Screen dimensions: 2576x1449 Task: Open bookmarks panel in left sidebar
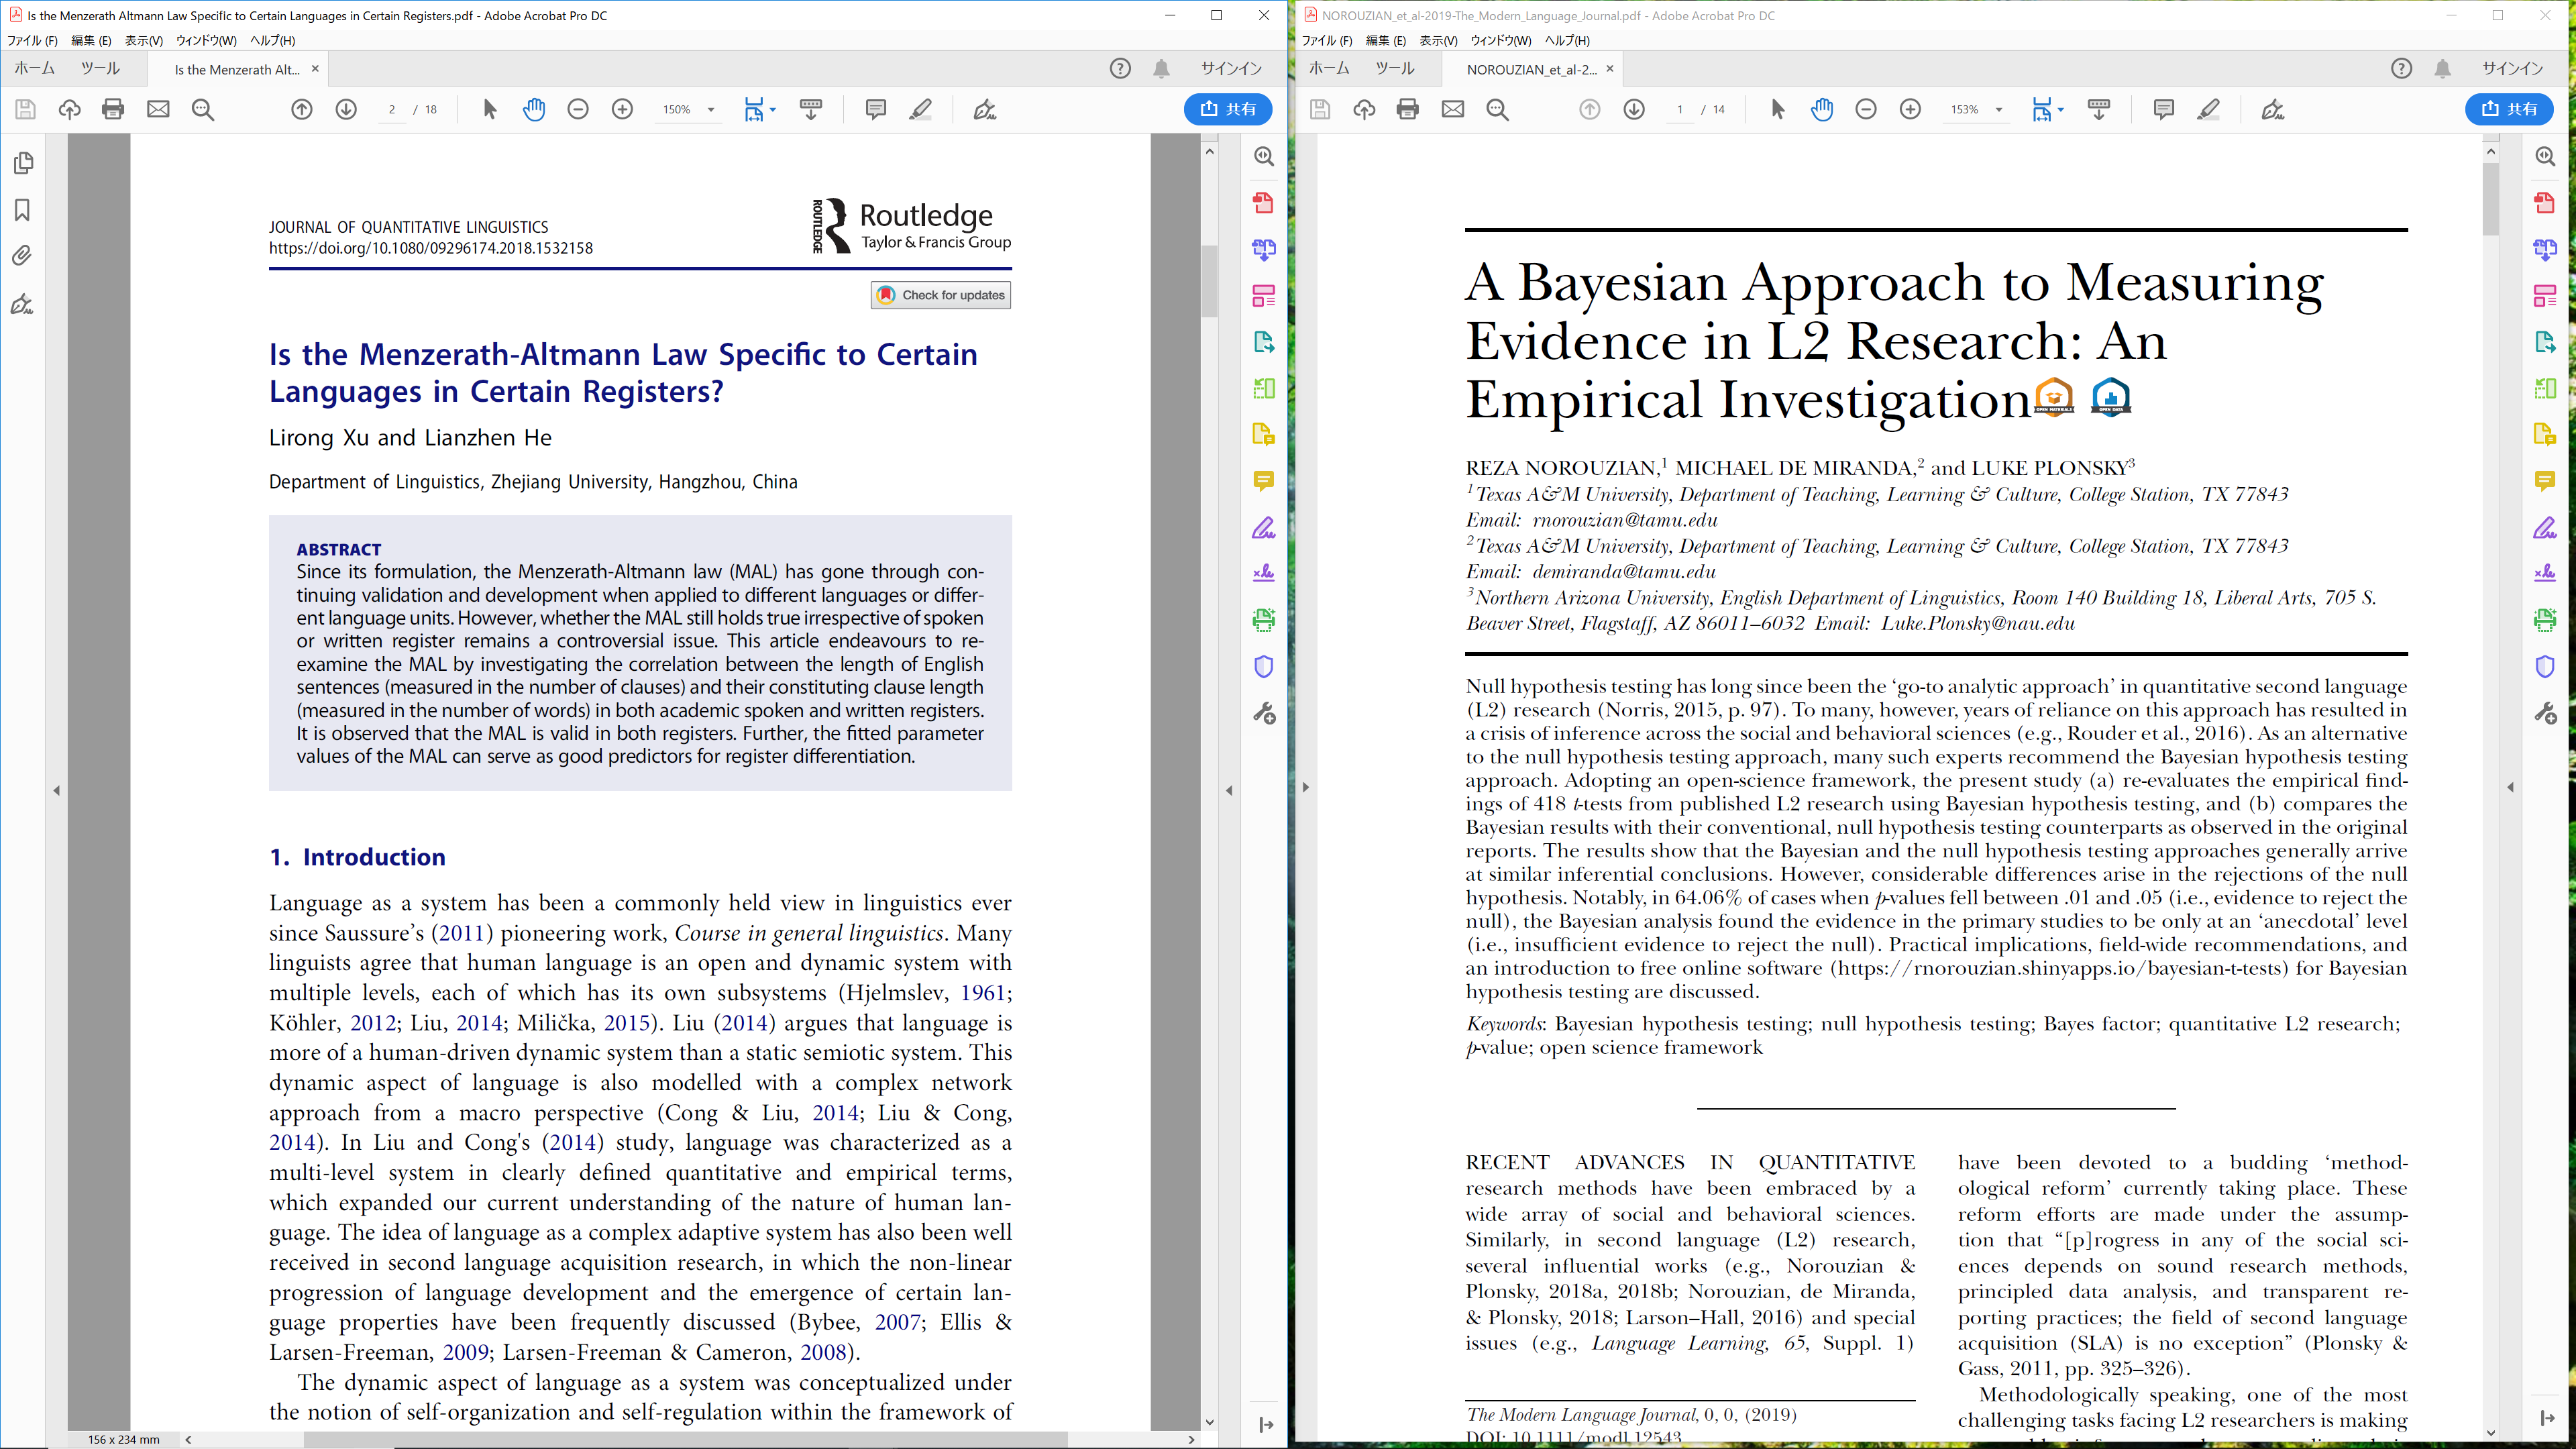(22, 210)
